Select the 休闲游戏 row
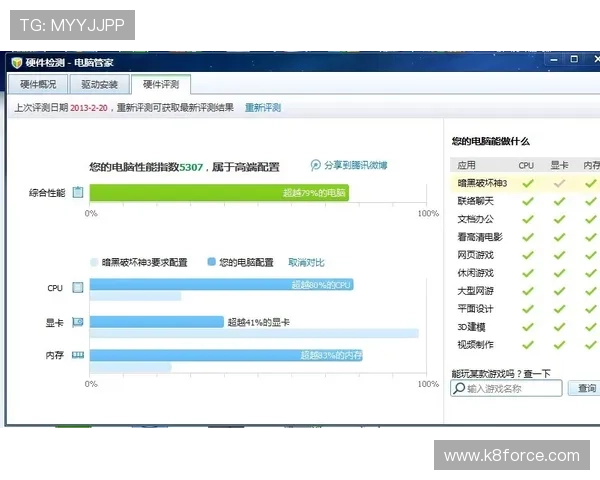The image size is (600, 480). [x=525, y=273]
